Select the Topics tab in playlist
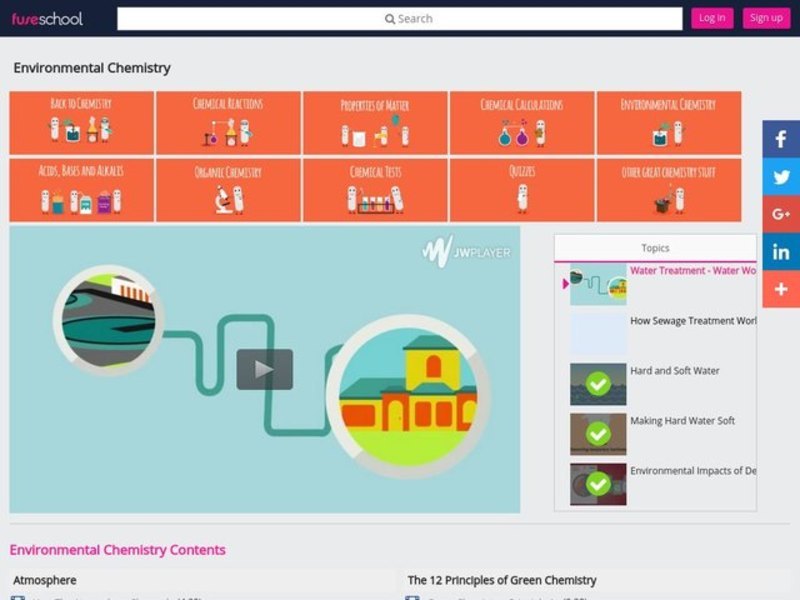800x600 pixels. coord(655,248)
